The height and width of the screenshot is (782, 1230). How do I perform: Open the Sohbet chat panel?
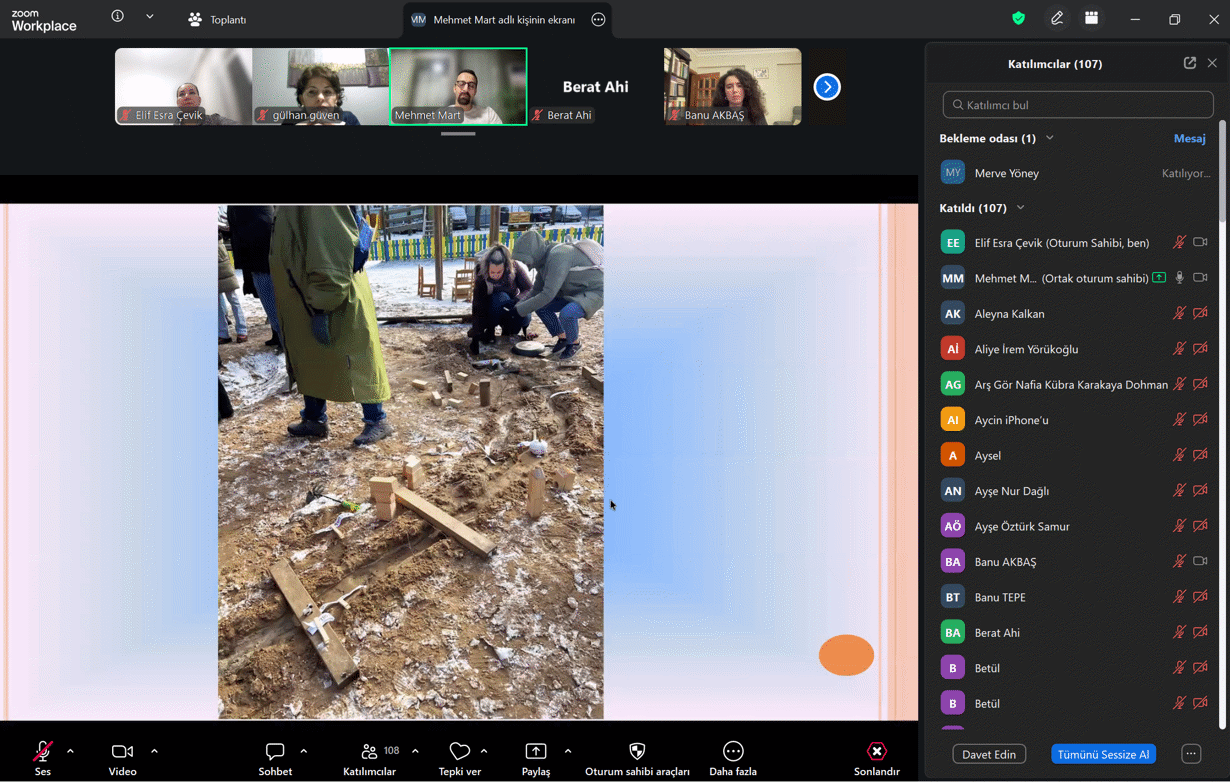tap(275, 752)
